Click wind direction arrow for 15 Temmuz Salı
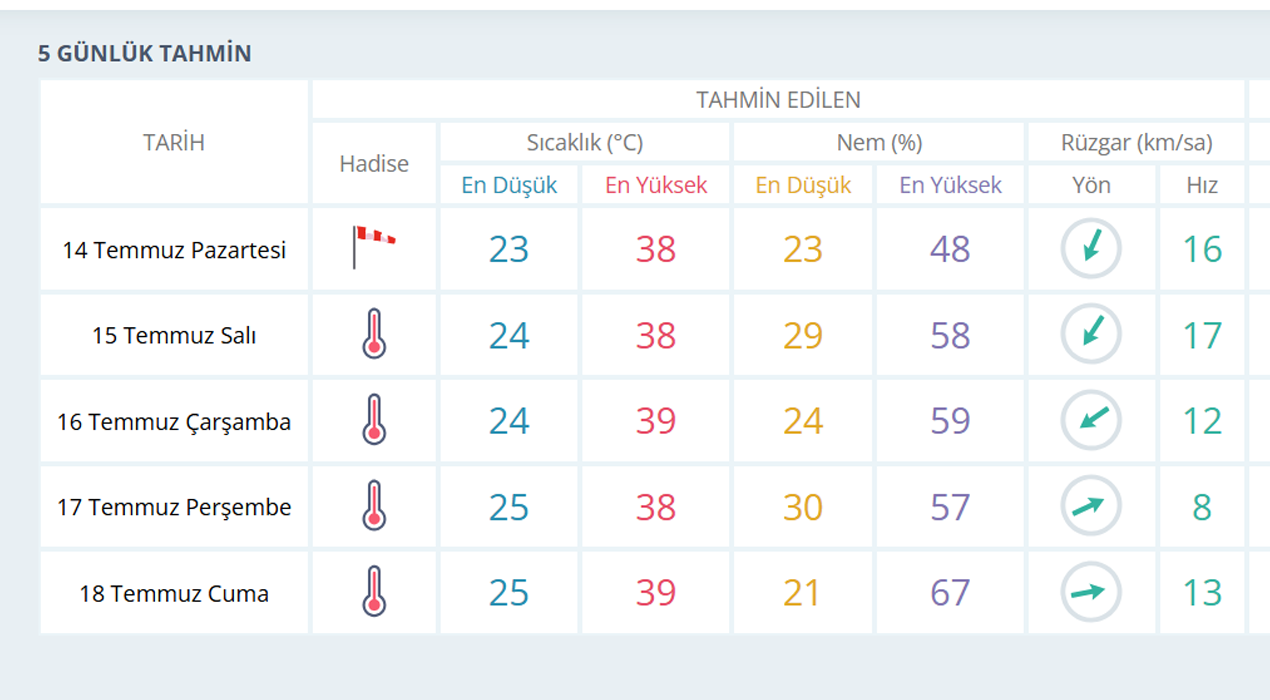Viewport: 1270px width, 700px height. 1091,334
